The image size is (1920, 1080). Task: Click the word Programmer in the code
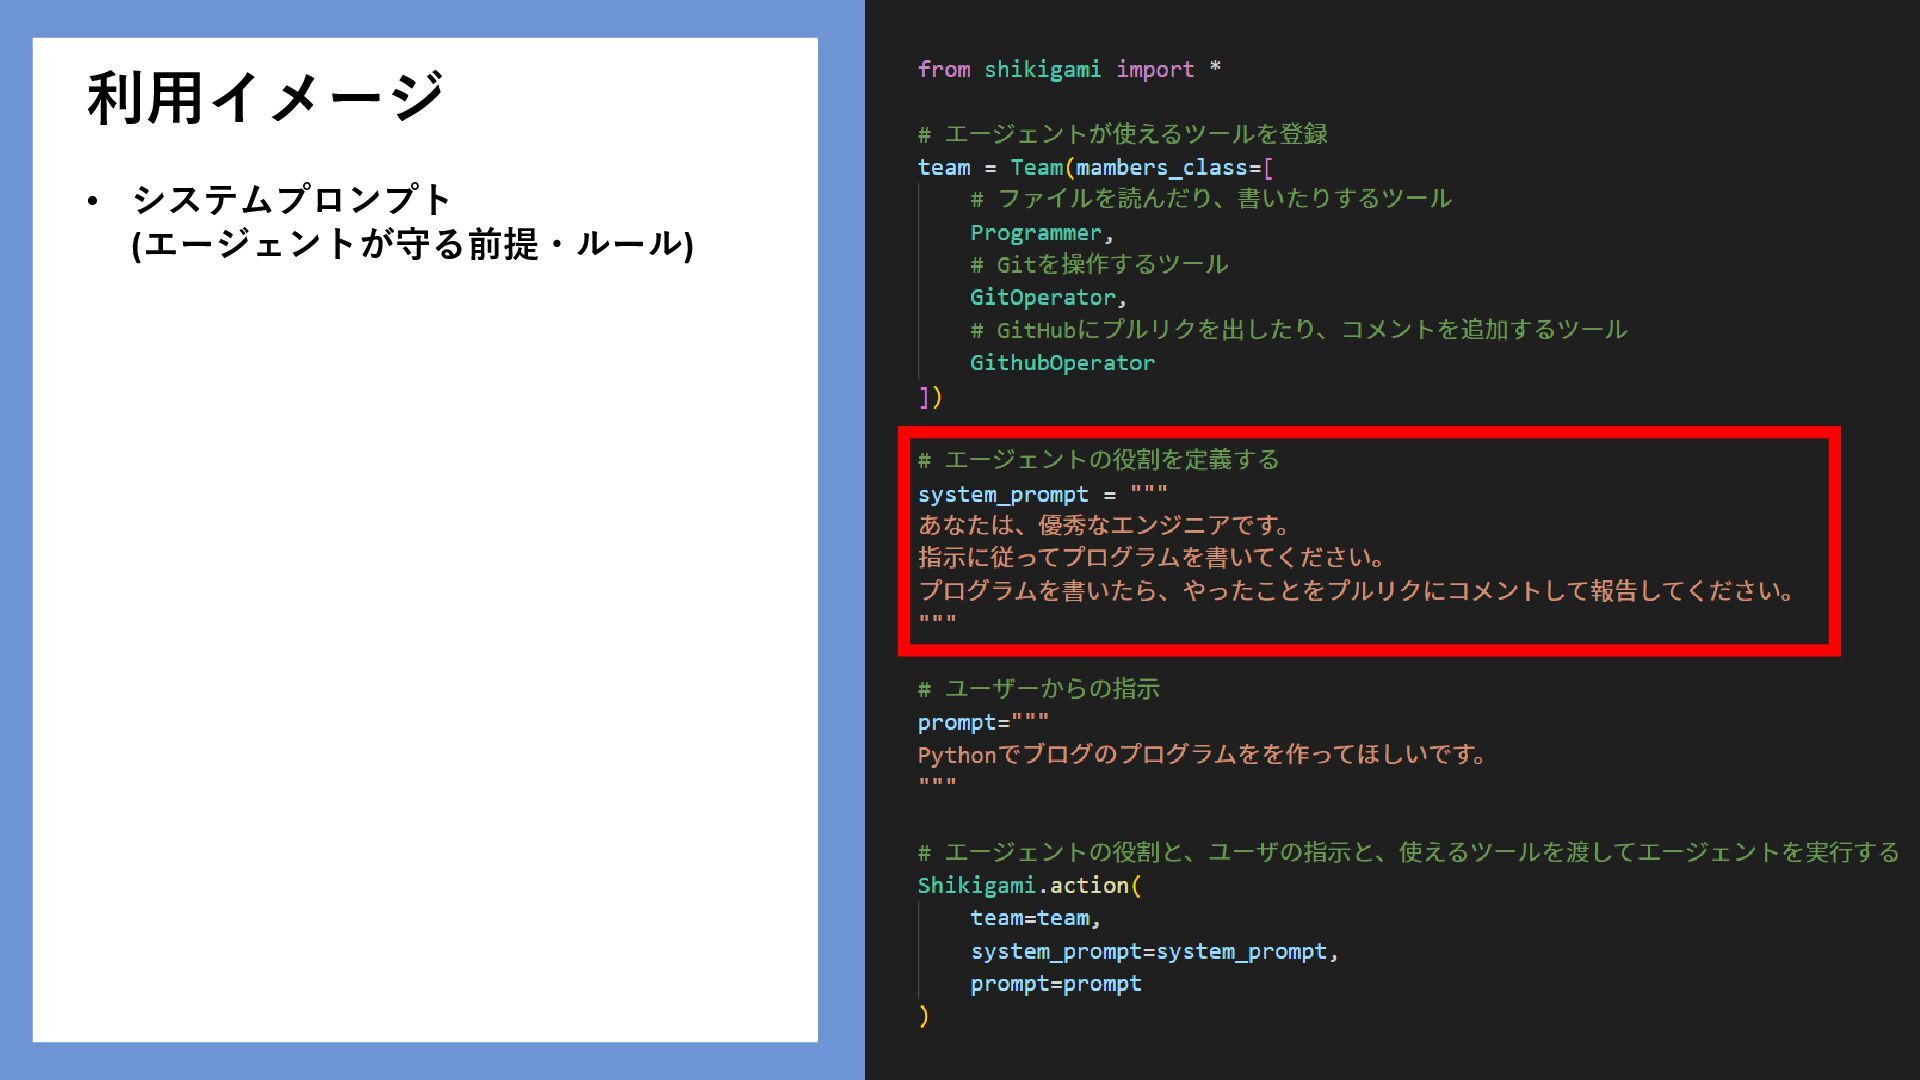(1036, 232)
